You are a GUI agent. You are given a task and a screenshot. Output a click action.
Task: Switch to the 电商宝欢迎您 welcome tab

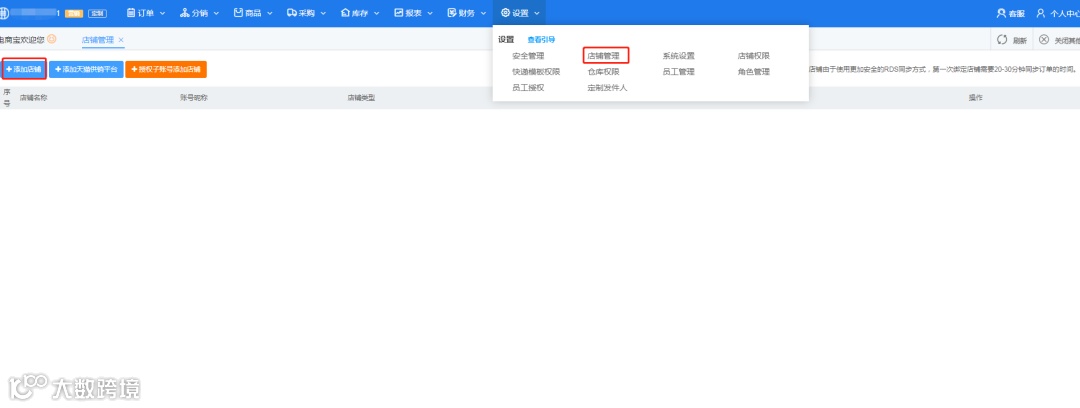(22, 40)
